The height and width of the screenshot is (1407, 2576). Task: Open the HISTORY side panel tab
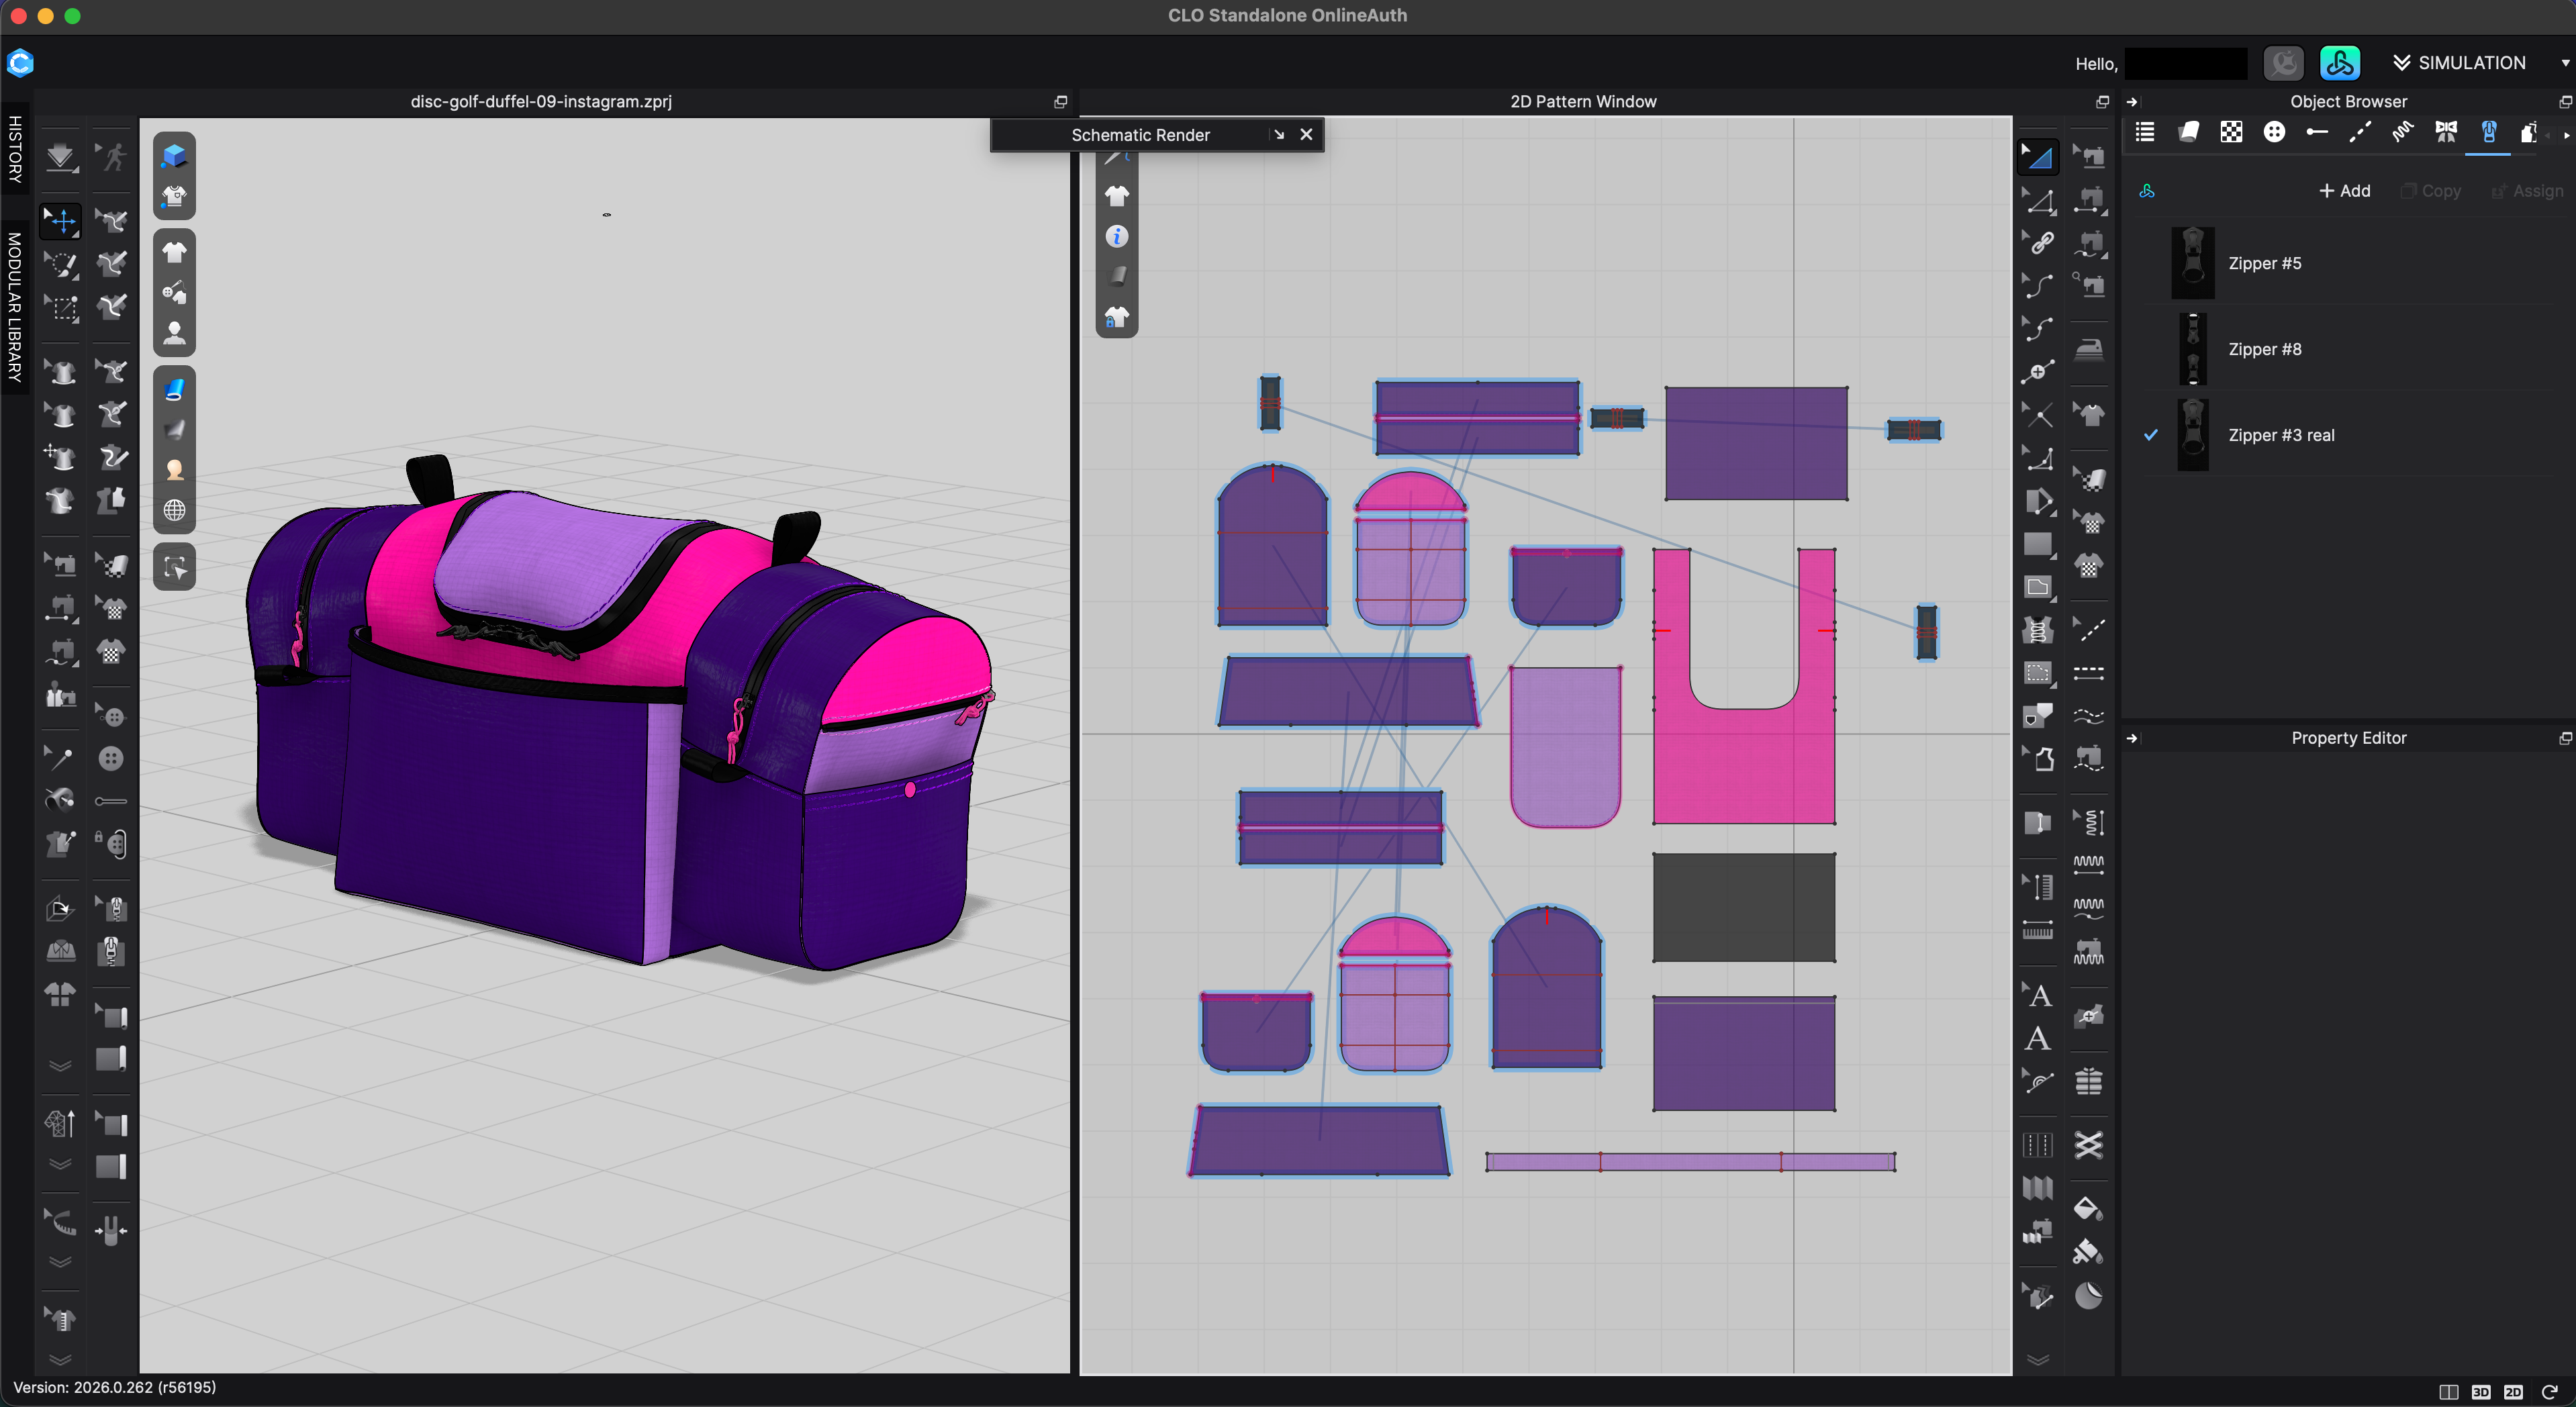14,148
